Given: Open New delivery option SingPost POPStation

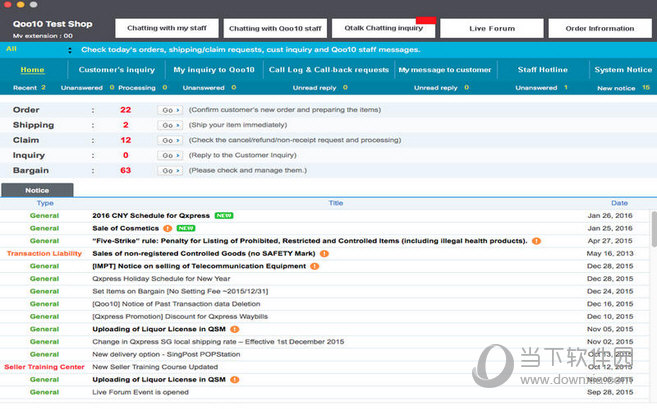Looking at the screenshot, I should point(166,354).
